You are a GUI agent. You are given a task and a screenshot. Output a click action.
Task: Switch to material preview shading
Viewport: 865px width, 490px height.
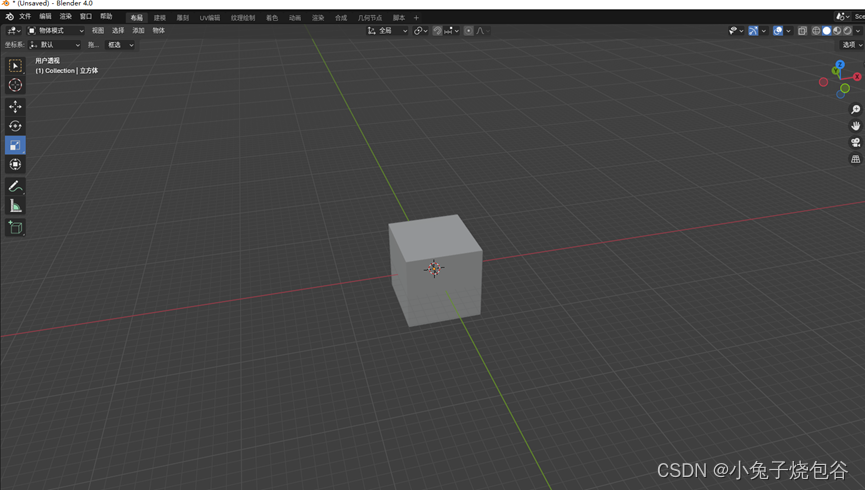[x=837, y=31]
